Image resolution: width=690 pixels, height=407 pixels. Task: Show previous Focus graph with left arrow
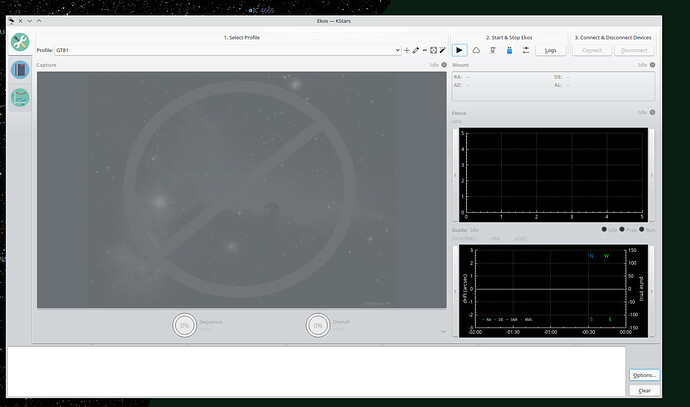point(455,175)
